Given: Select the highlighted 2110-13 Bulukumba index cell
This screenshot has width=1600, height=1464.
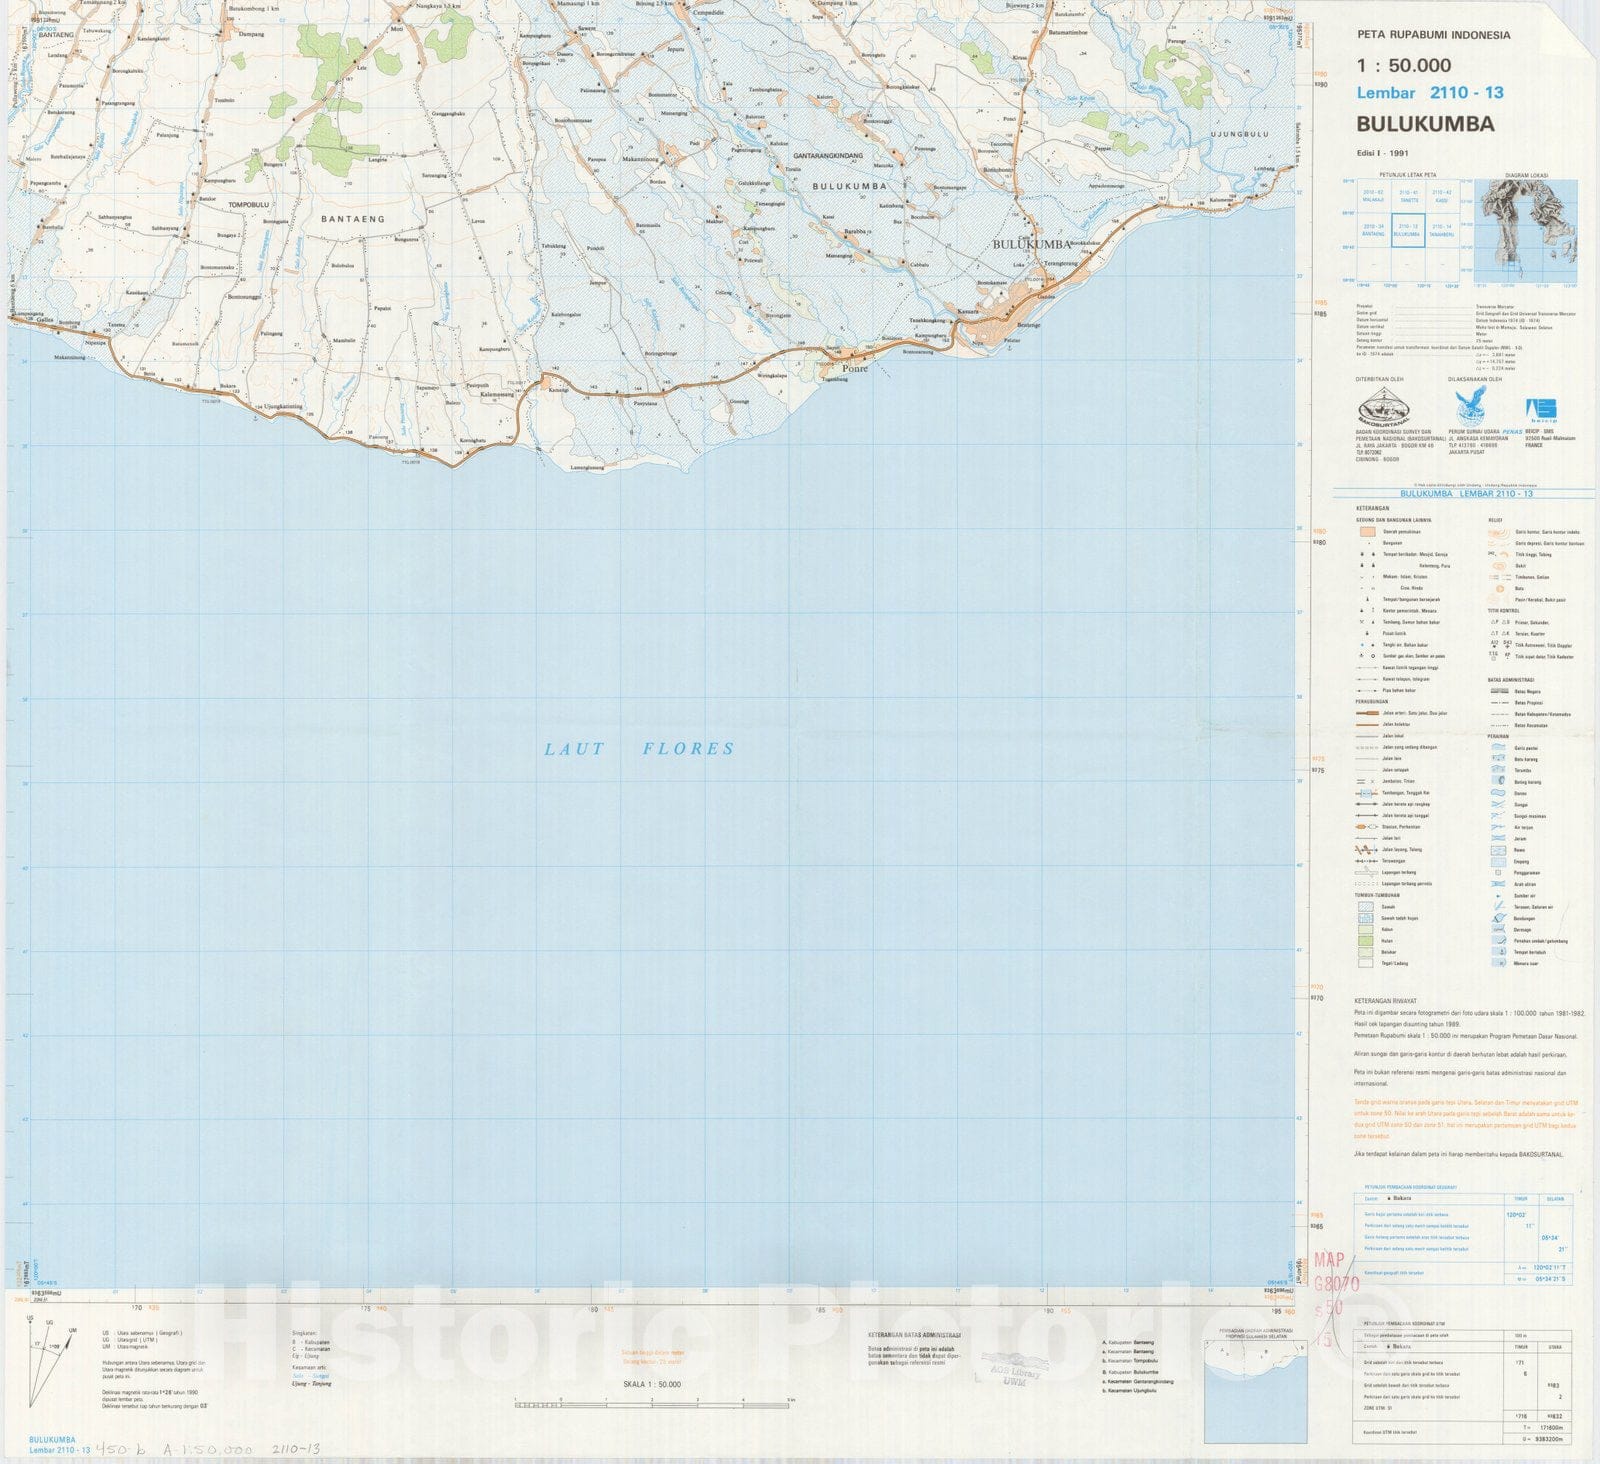Looking at the screenshot, I should [1408, 229].
